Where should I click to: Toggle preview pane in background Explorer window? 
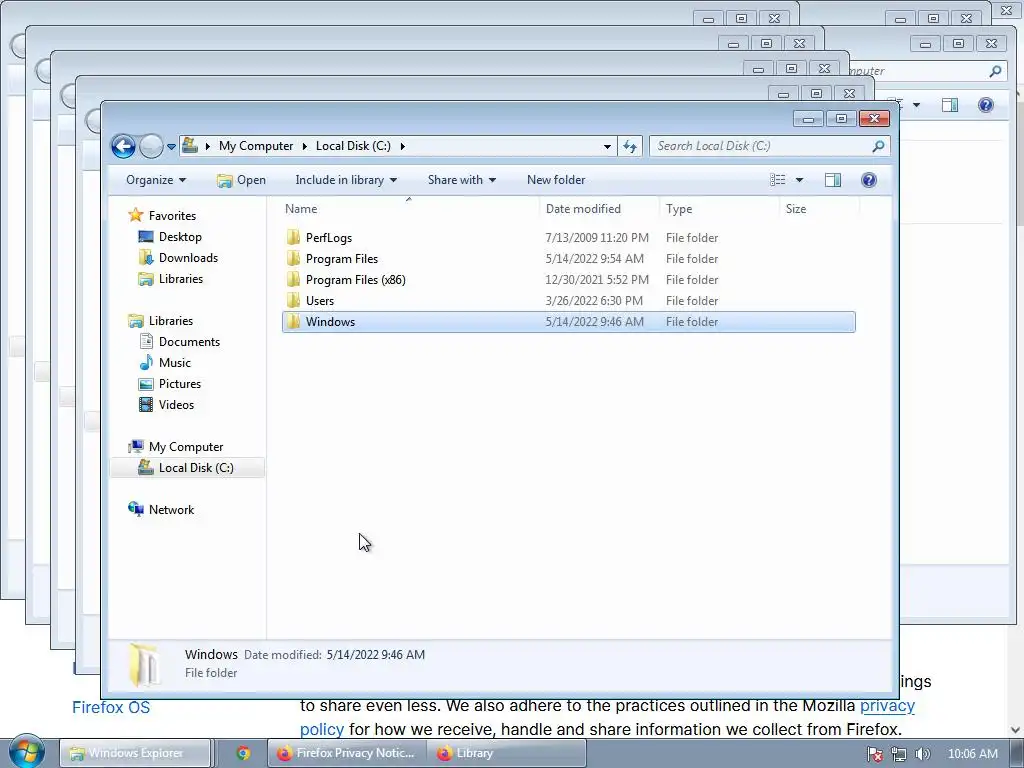coord(950,105)
